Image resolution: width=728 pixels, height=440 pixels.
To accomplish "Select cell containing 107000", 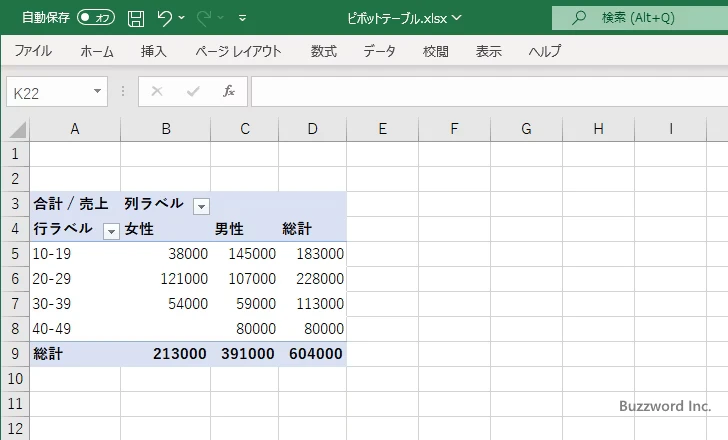I will [245, 279].
